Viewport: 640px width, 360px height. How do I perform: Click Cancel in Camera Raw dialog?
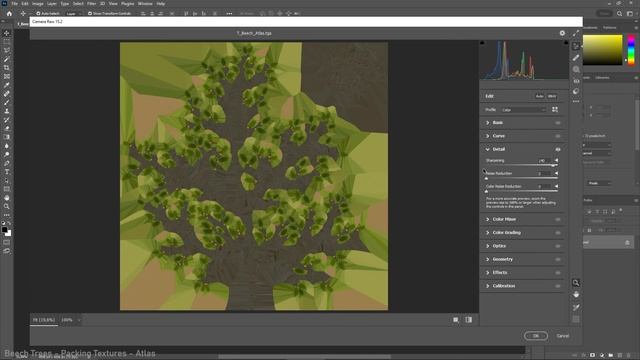563,336
